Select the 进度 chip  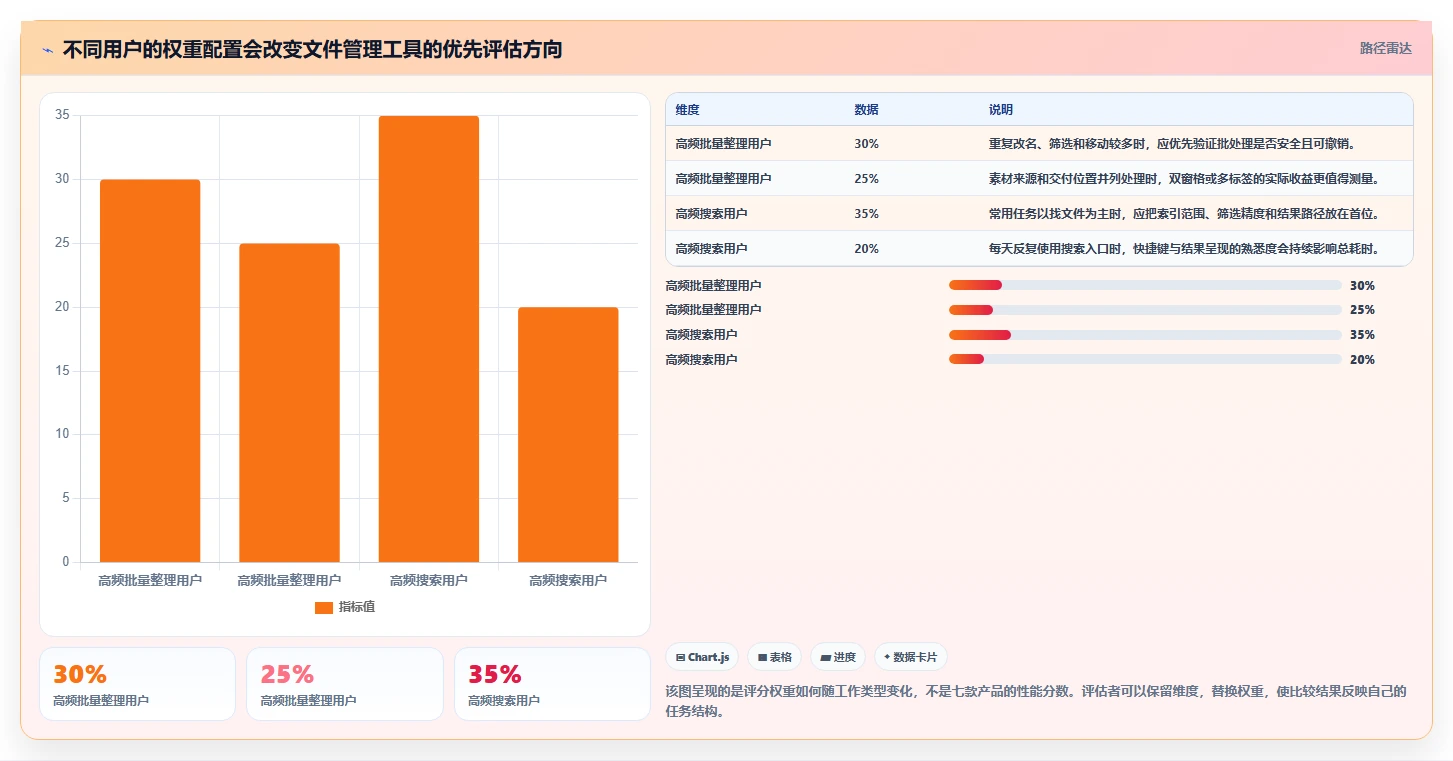click(838, 657)
